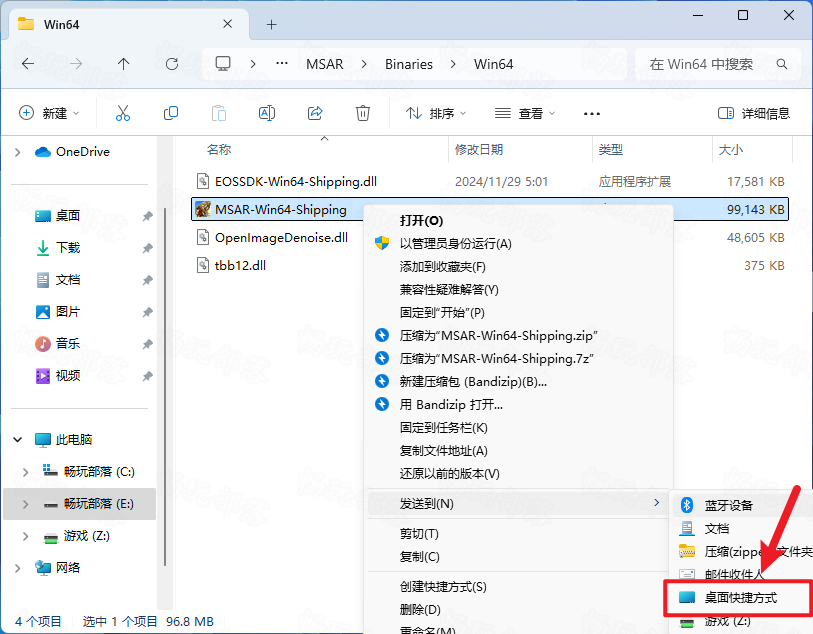Unpin 视频 using its pin icon
The image size is (813, 634).
pyautogui.click(x=148, y=376)
